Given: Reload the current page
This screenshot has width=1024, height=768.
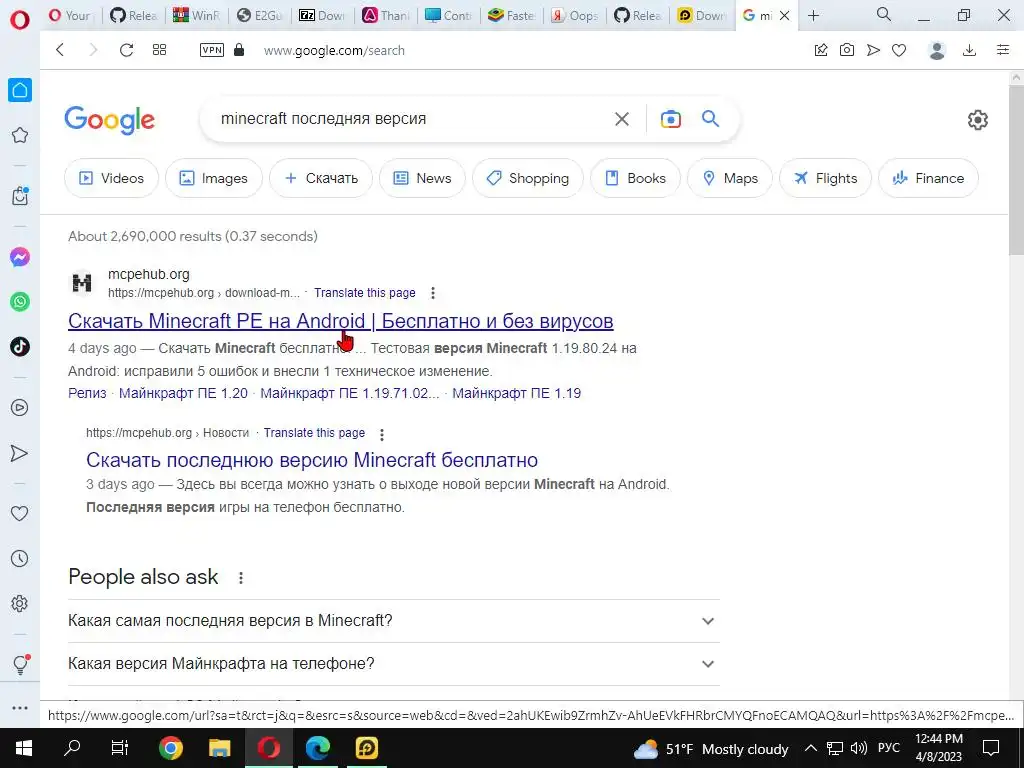Looking at the screenshot, I should pos(127,50).
